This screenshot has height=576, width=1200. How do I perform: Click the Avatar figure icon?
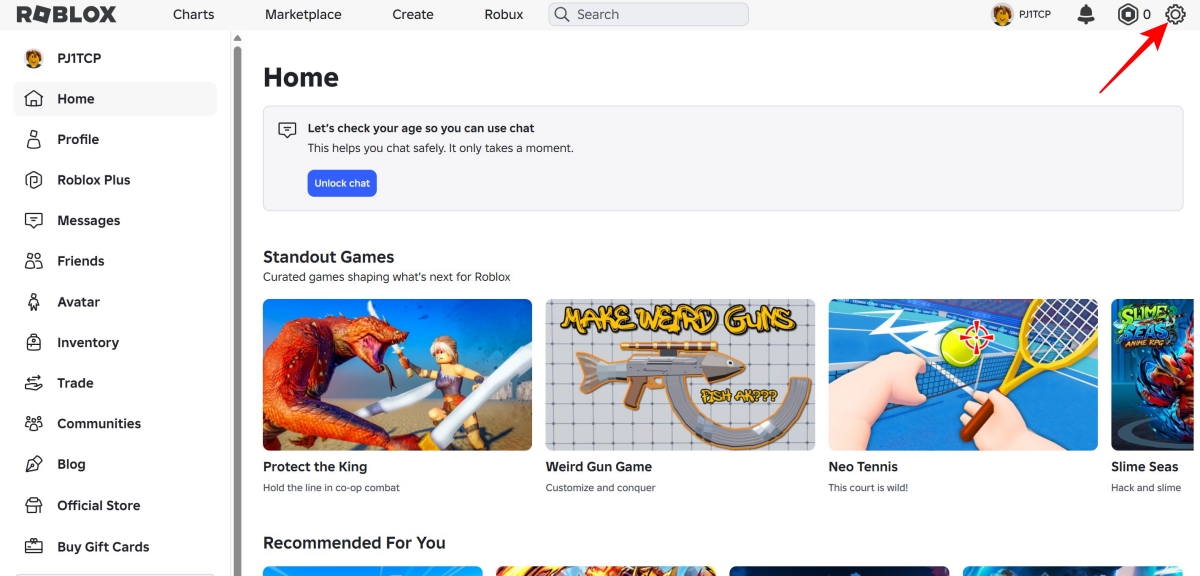click(x=34, y=302)
